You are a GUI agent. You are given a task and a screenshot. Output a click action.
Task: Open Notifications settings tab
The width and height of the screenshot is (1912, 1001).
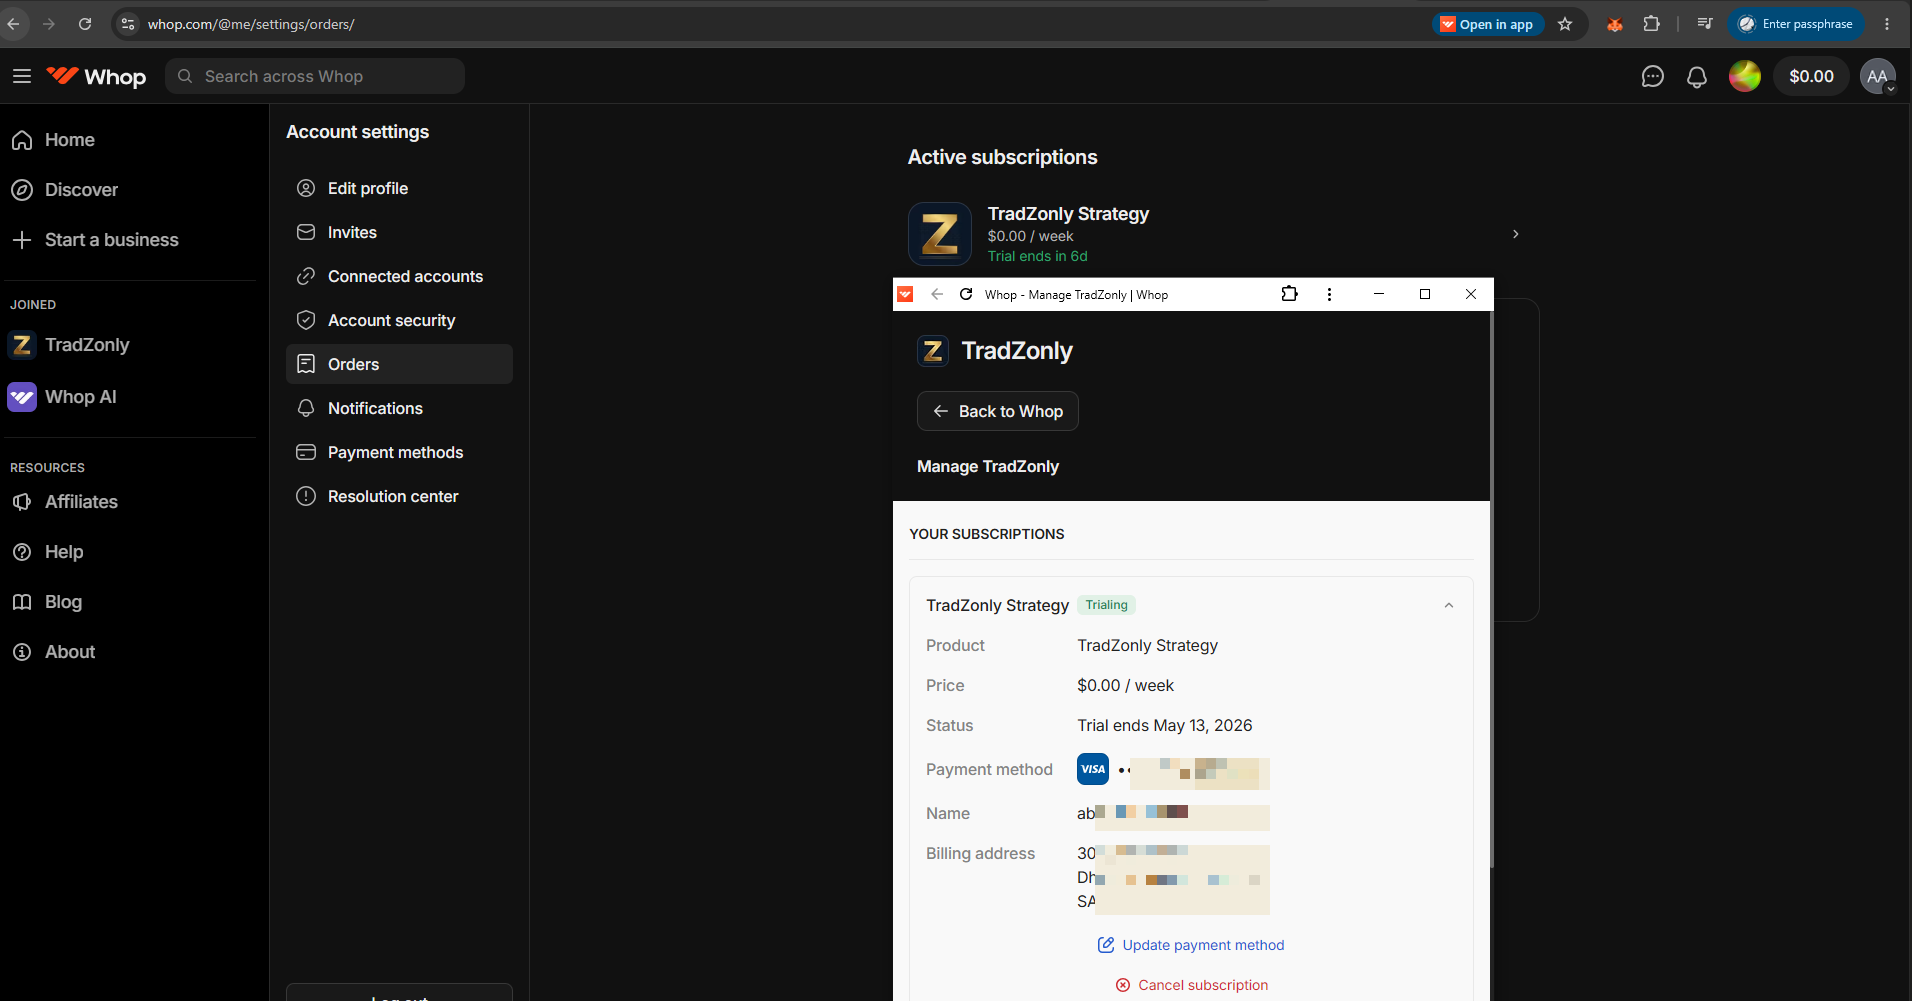[x=399, y=408]
